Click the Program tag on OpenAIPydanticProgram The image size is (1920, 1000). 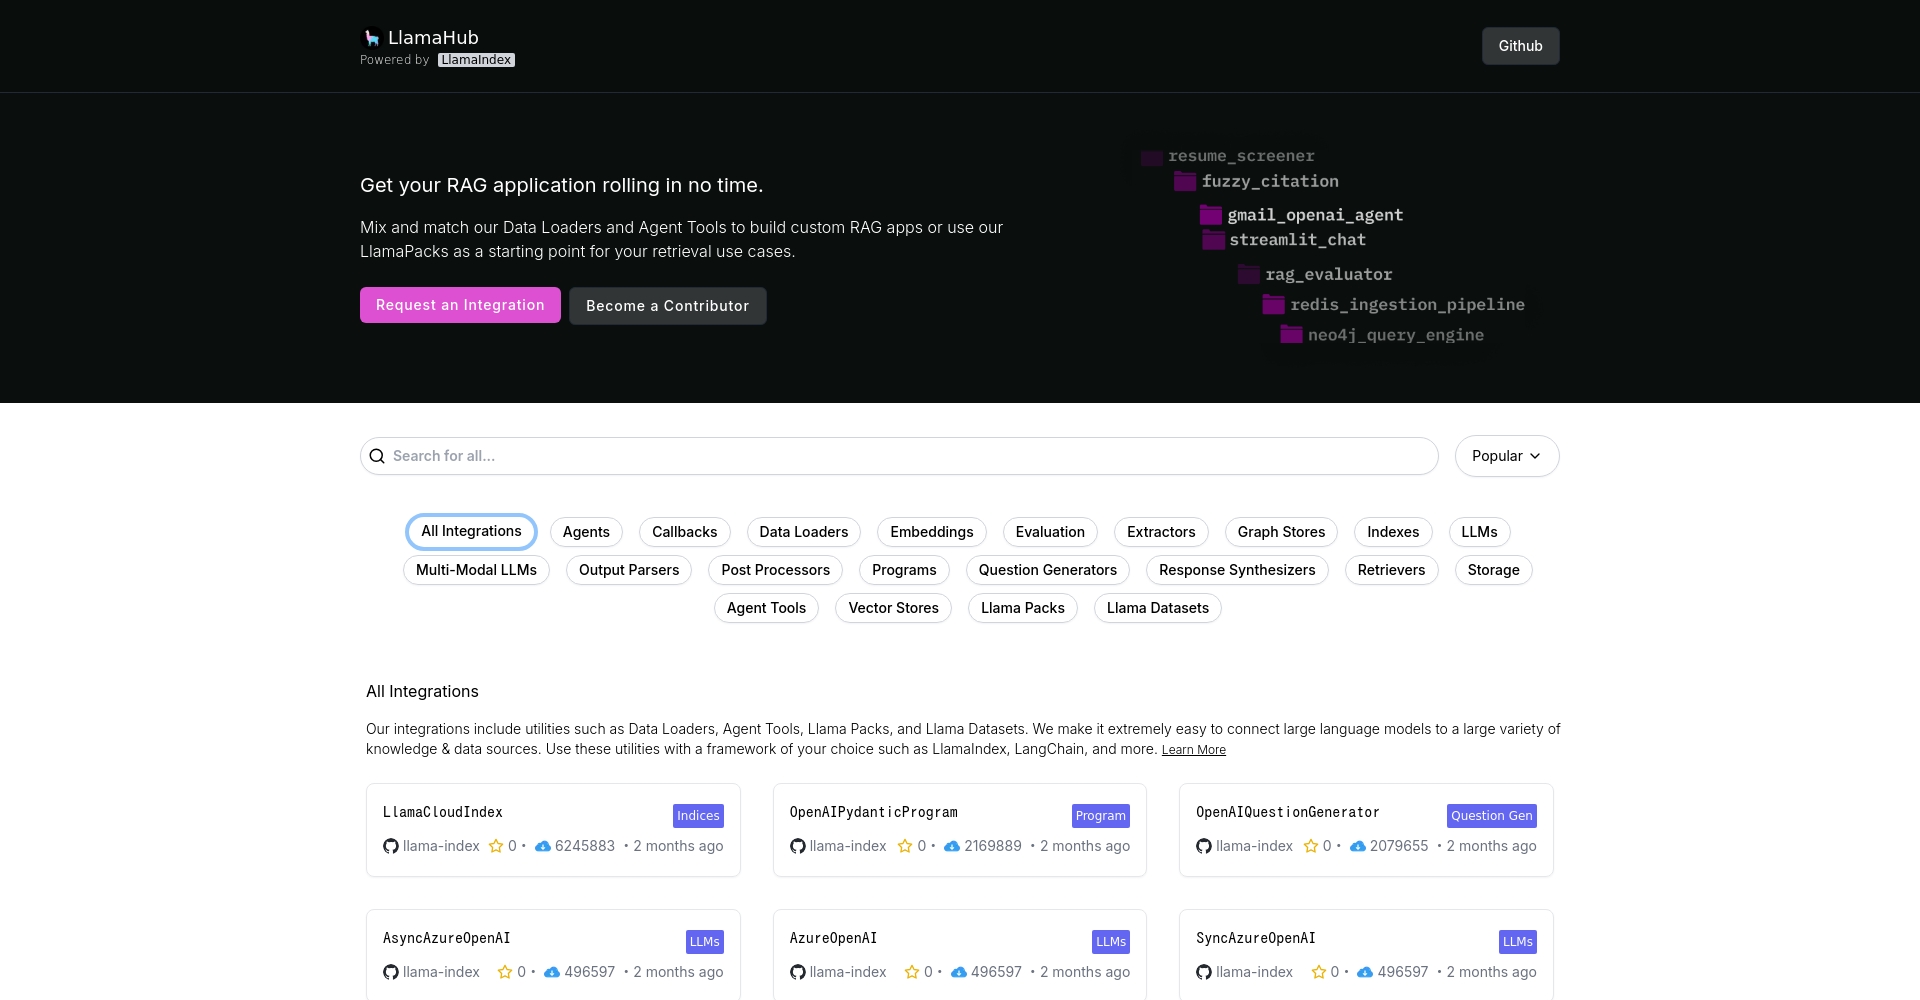coord(1100,816)
